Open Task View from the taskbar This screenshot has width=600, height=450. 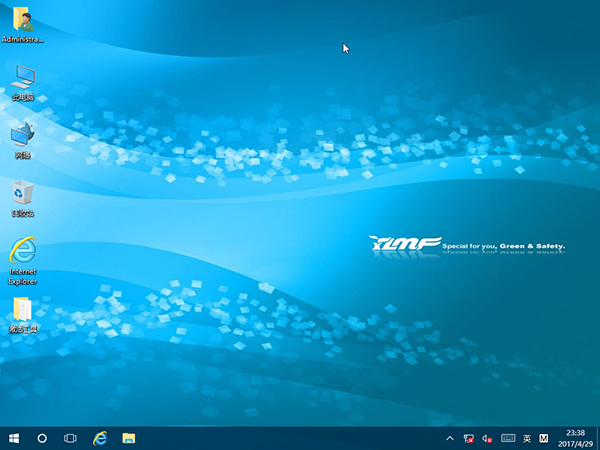pyautogui.click(x=70, y=438)
